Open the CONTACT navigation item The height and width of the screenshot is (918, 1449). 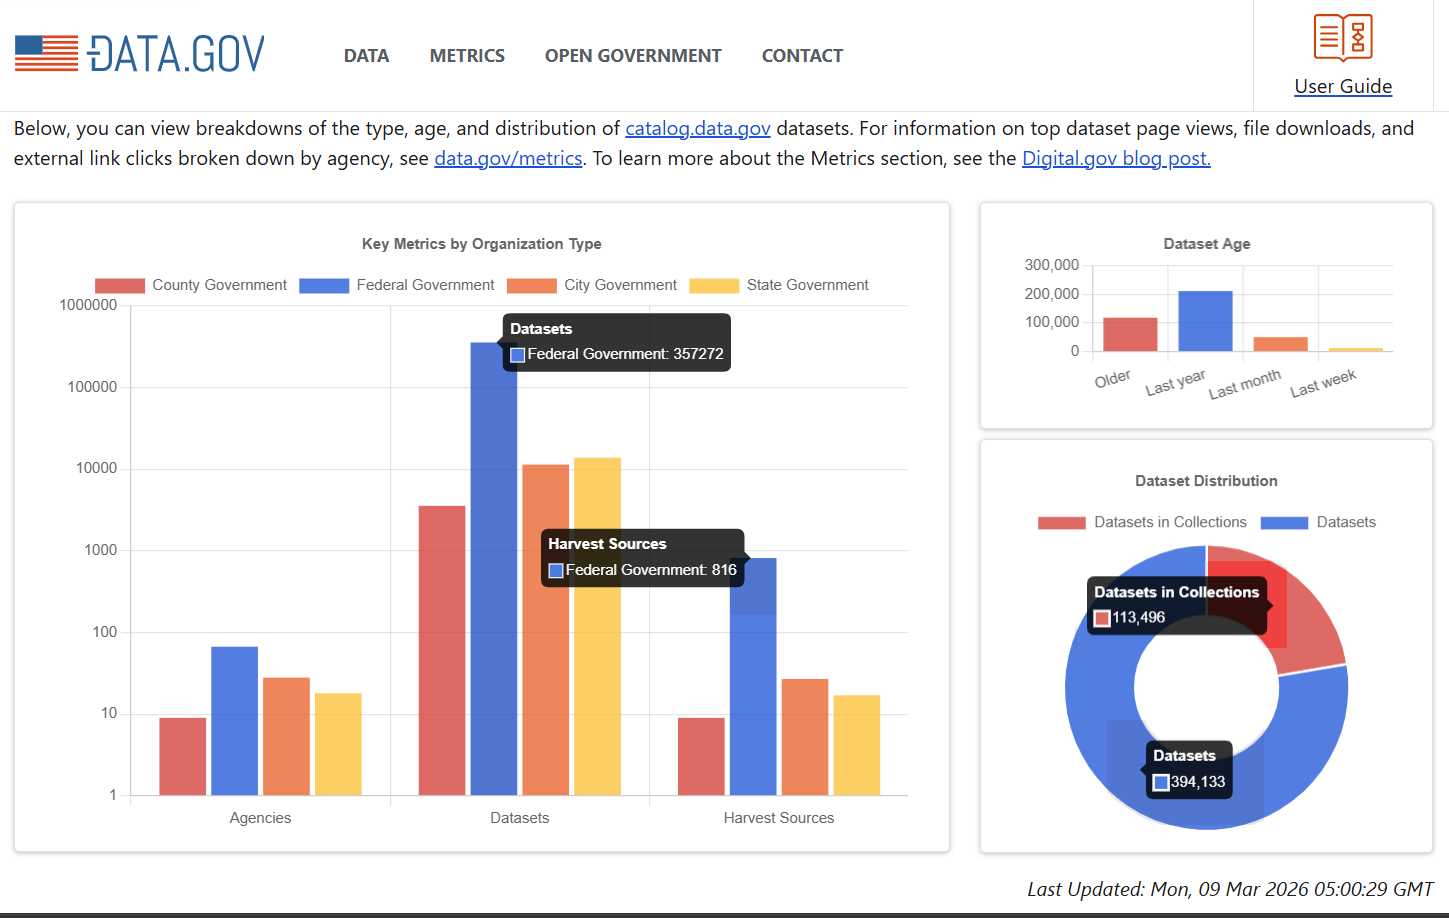(x=802, y=55)
